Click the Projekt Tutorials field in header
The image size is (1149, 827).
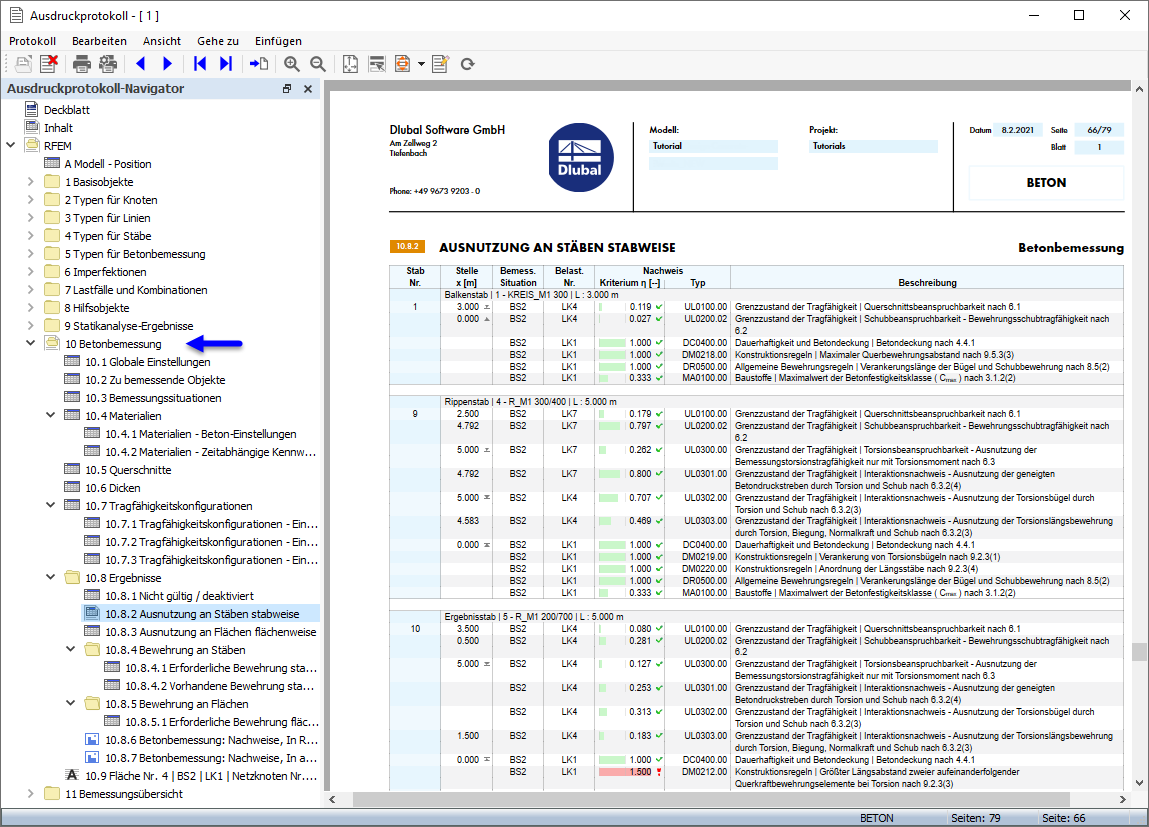873,146
